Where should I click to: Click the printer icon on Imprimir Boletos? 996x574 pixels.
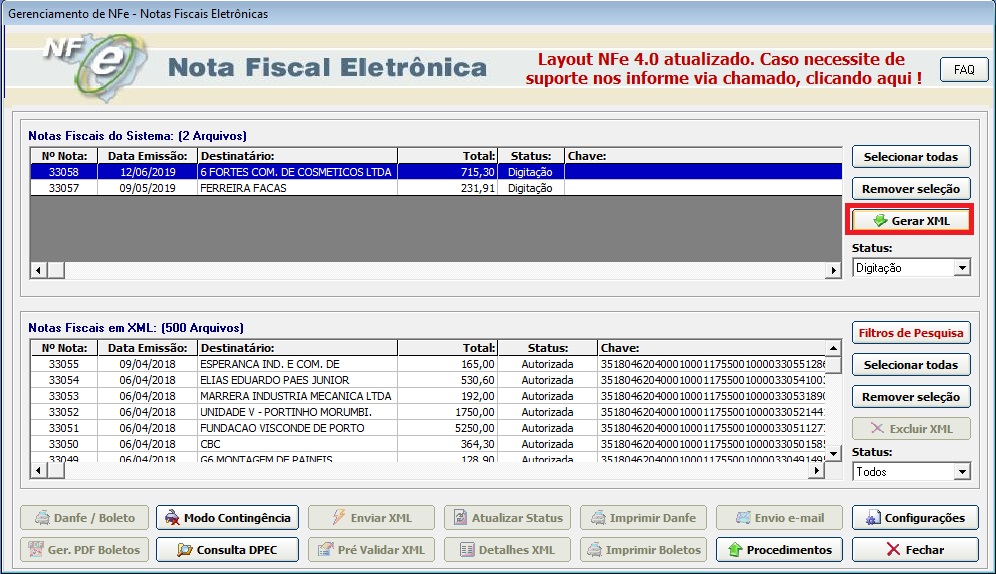click(x=594, y=549)
